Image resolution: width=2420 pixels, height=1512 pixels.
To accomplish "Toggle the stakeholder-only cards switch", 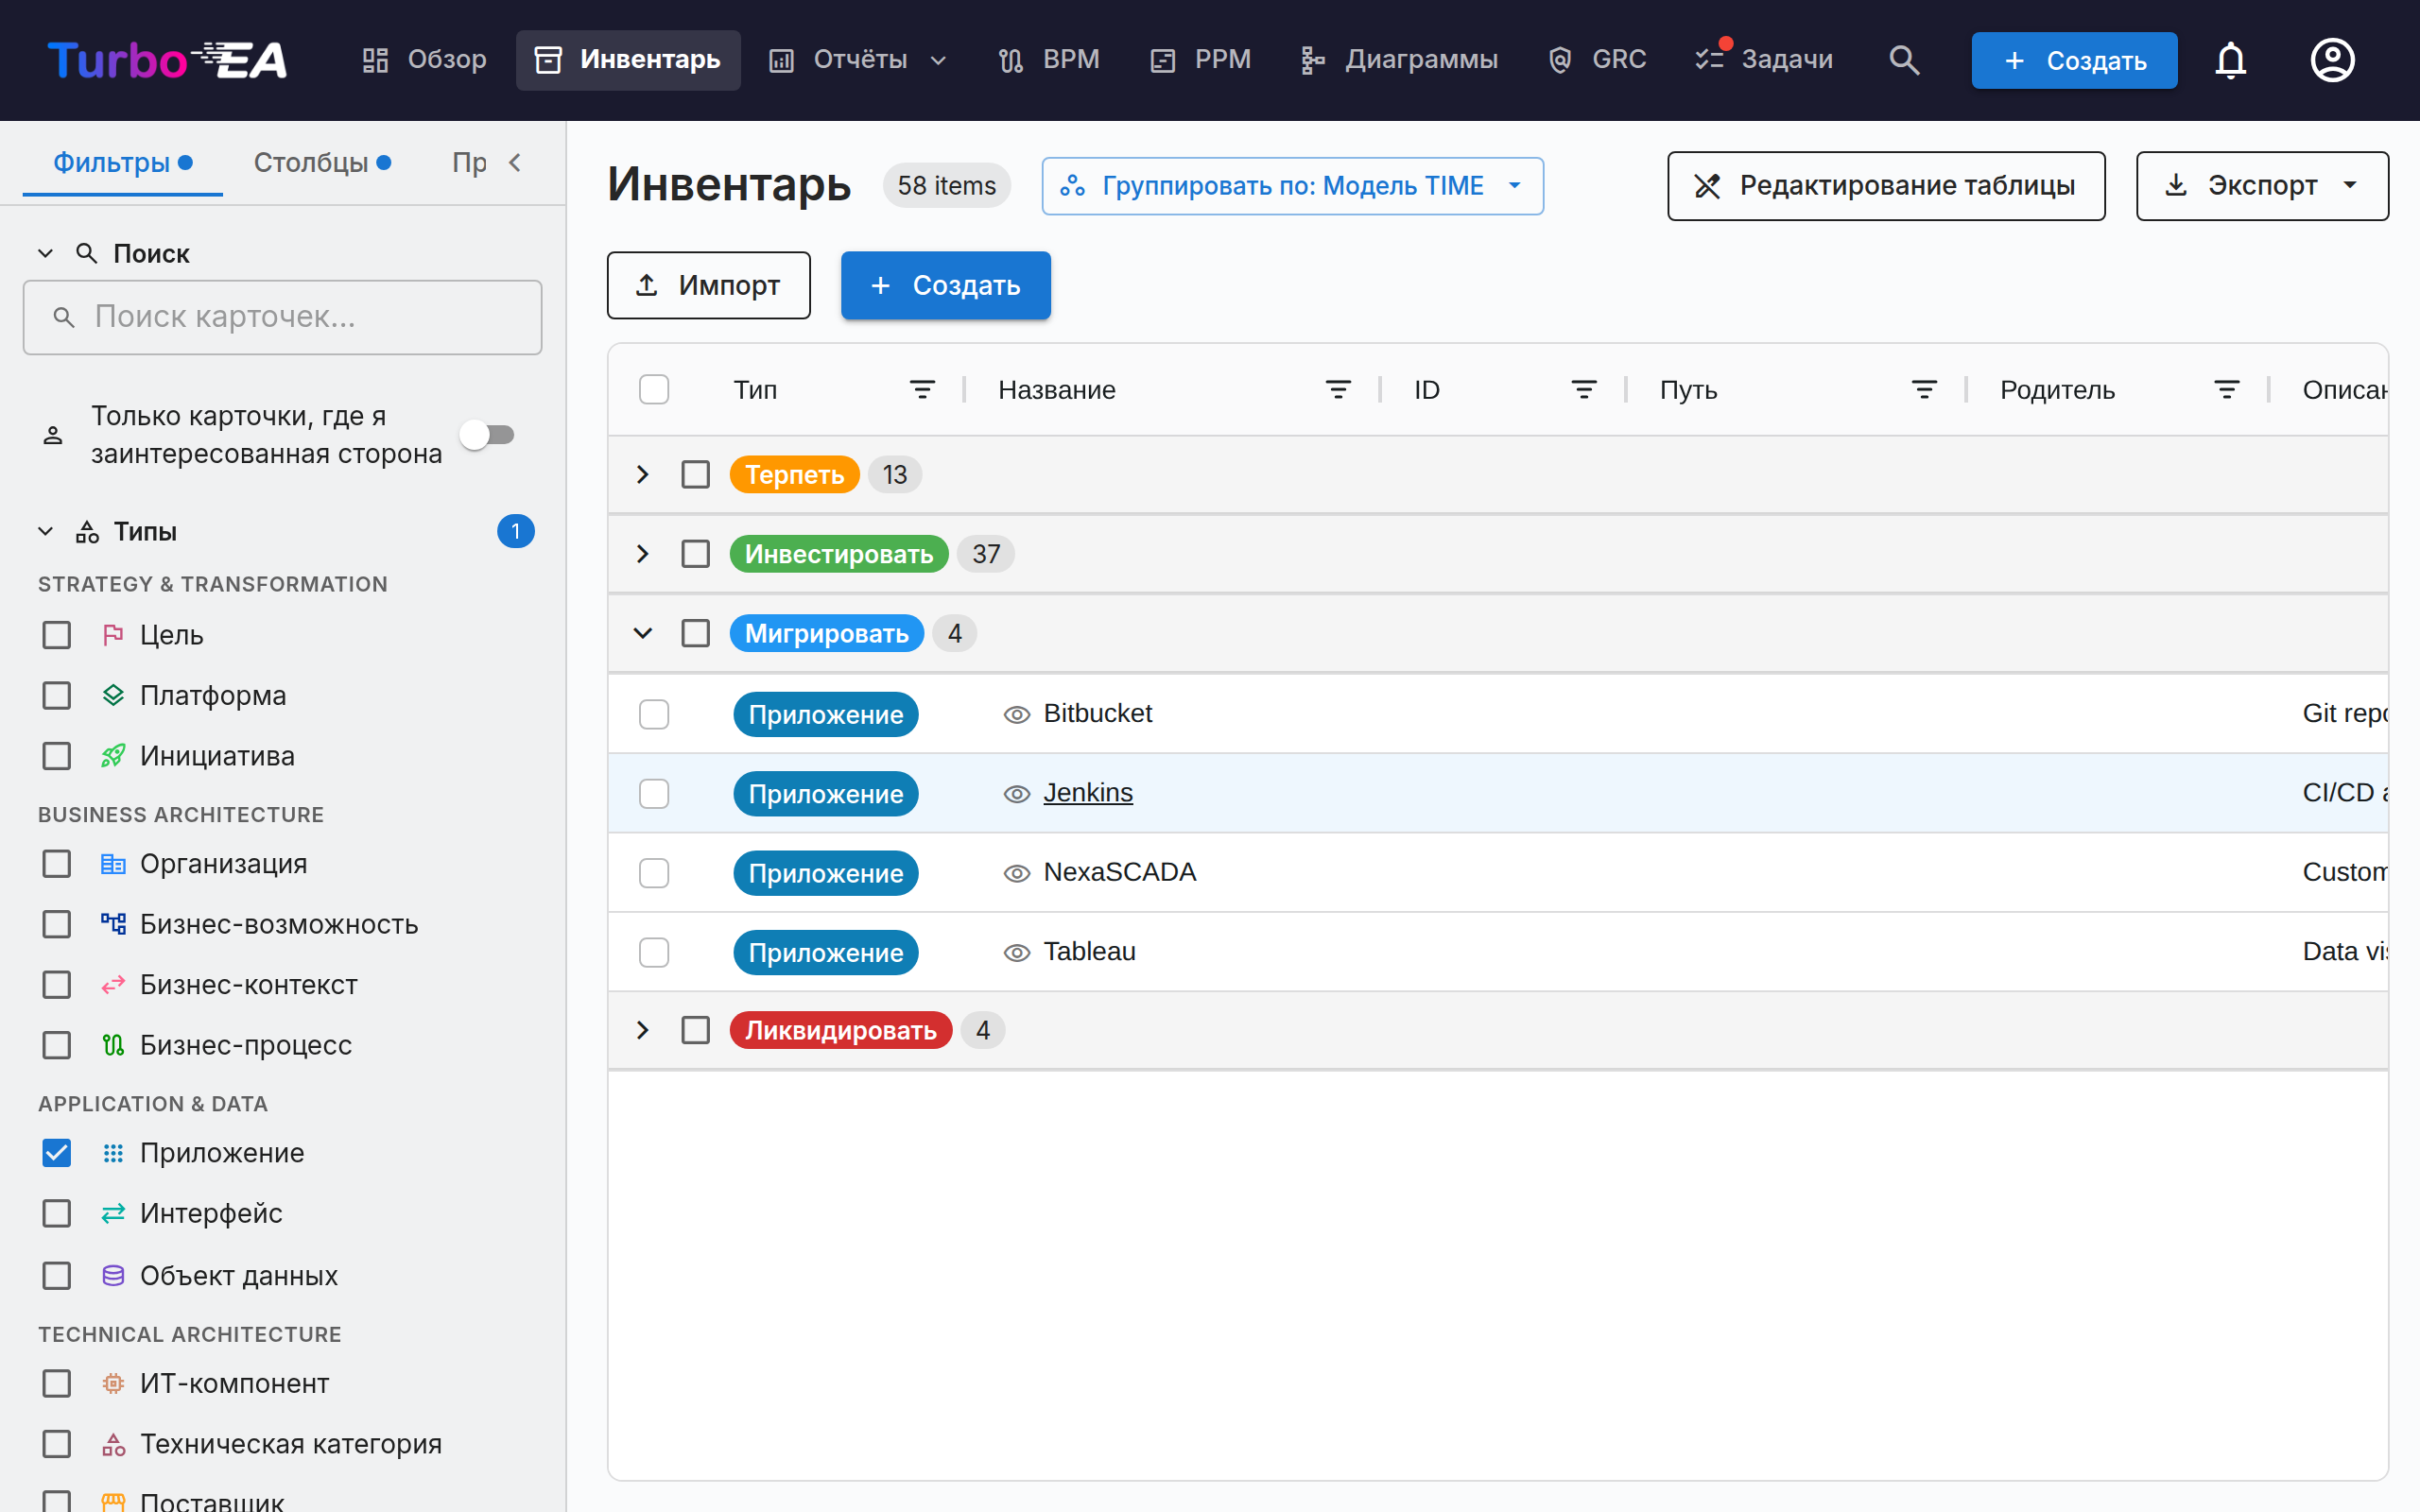I will (x=487, y=435).
